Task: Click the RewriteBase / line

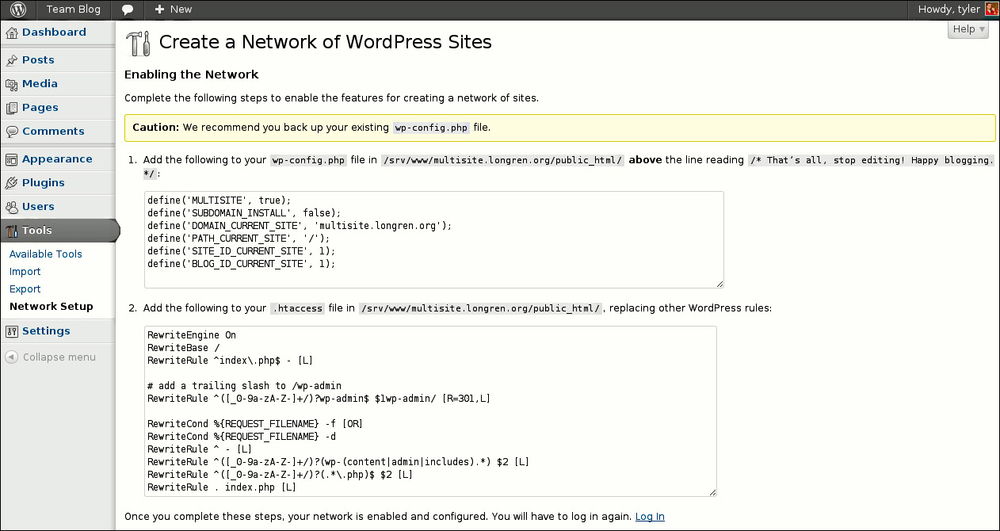Action: (x=184, y=347)
